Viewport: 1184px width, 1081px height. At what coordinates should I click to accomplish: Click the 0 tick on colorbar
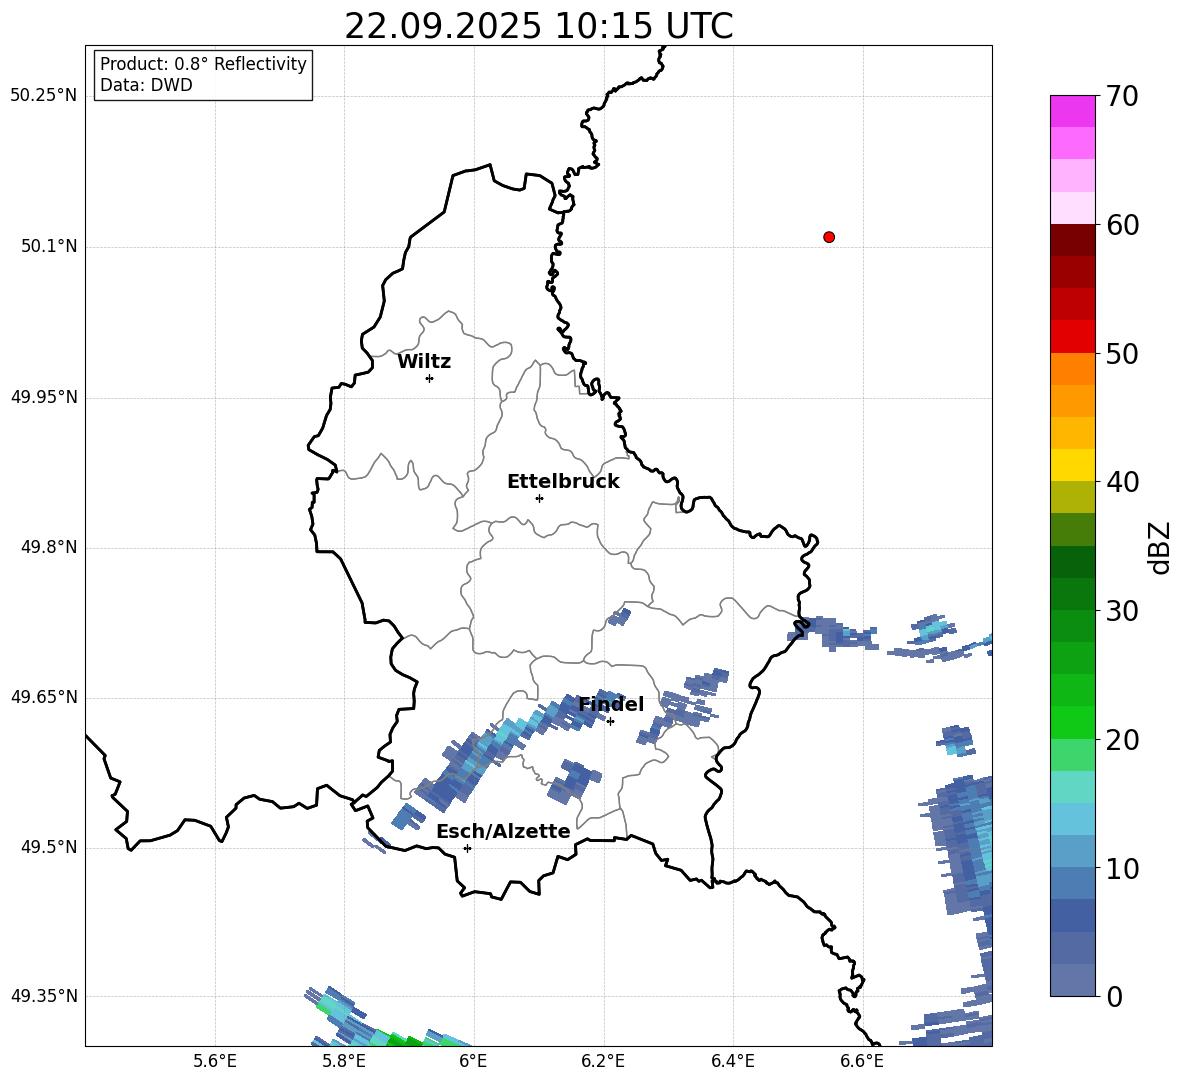[1114, 997]
